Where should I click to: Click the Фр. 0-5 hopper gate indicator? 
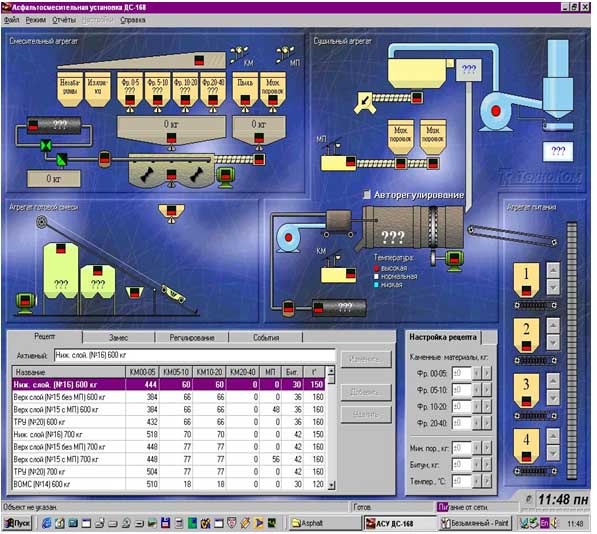130,100
